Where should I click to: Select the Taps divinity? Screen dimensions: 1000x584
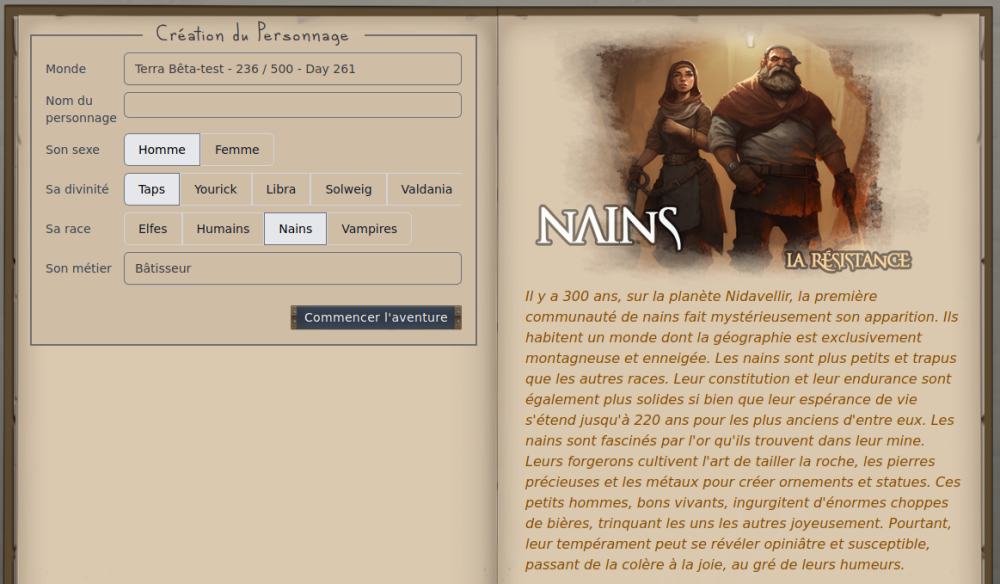[152, 189]
